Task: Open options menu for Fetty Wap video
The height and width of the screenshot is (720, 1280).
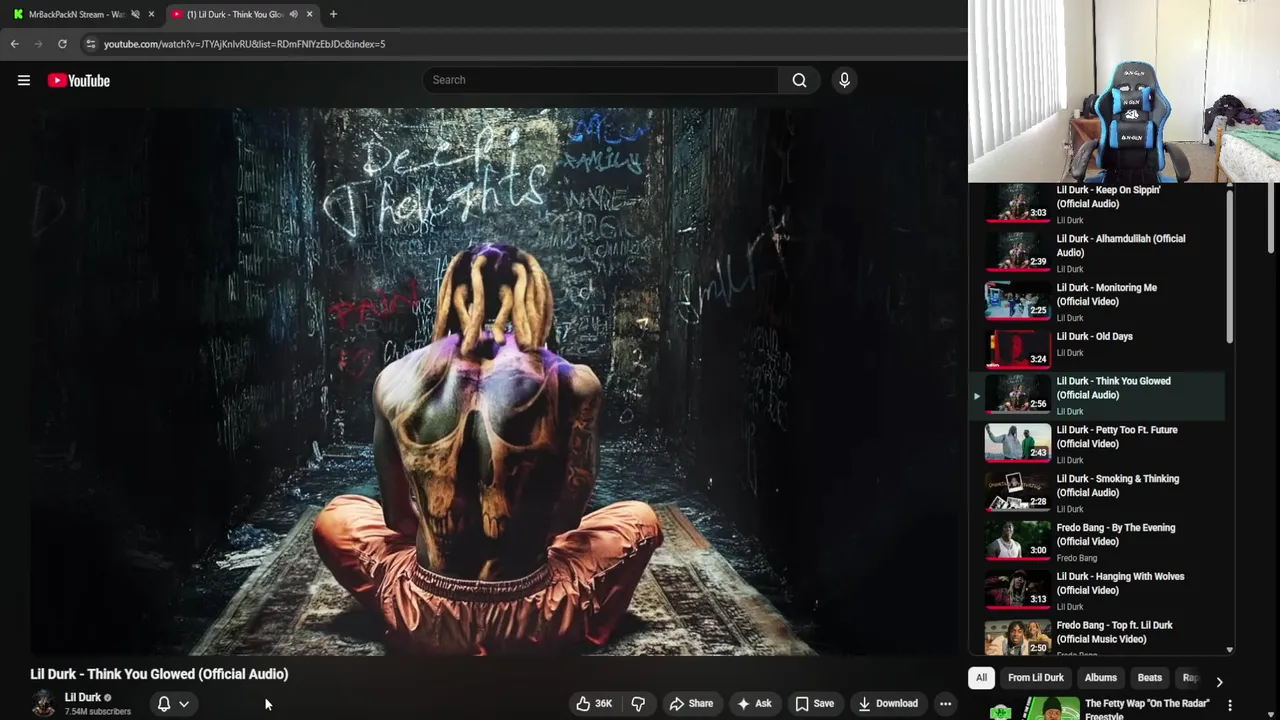Action: coord(1230,706)
